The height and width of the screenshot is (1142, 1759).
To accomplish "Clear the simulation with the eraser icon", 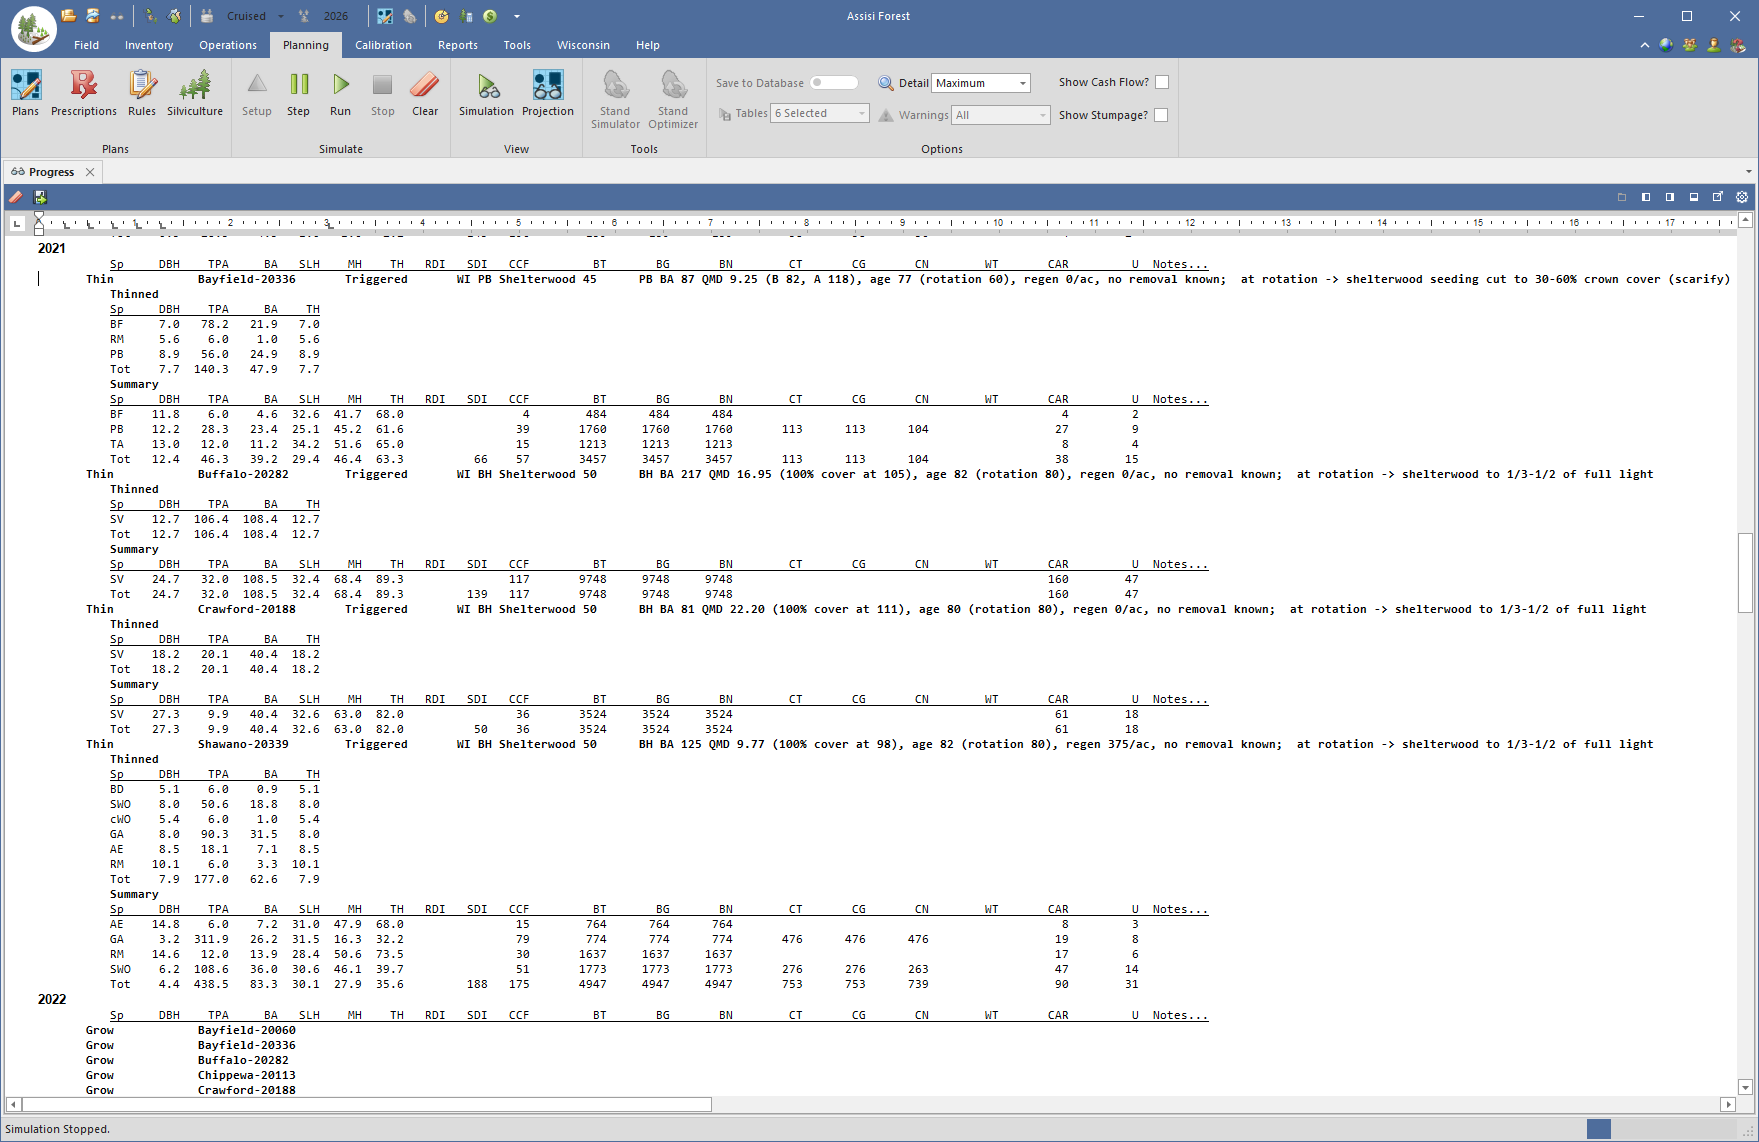I will pos(425,93).
